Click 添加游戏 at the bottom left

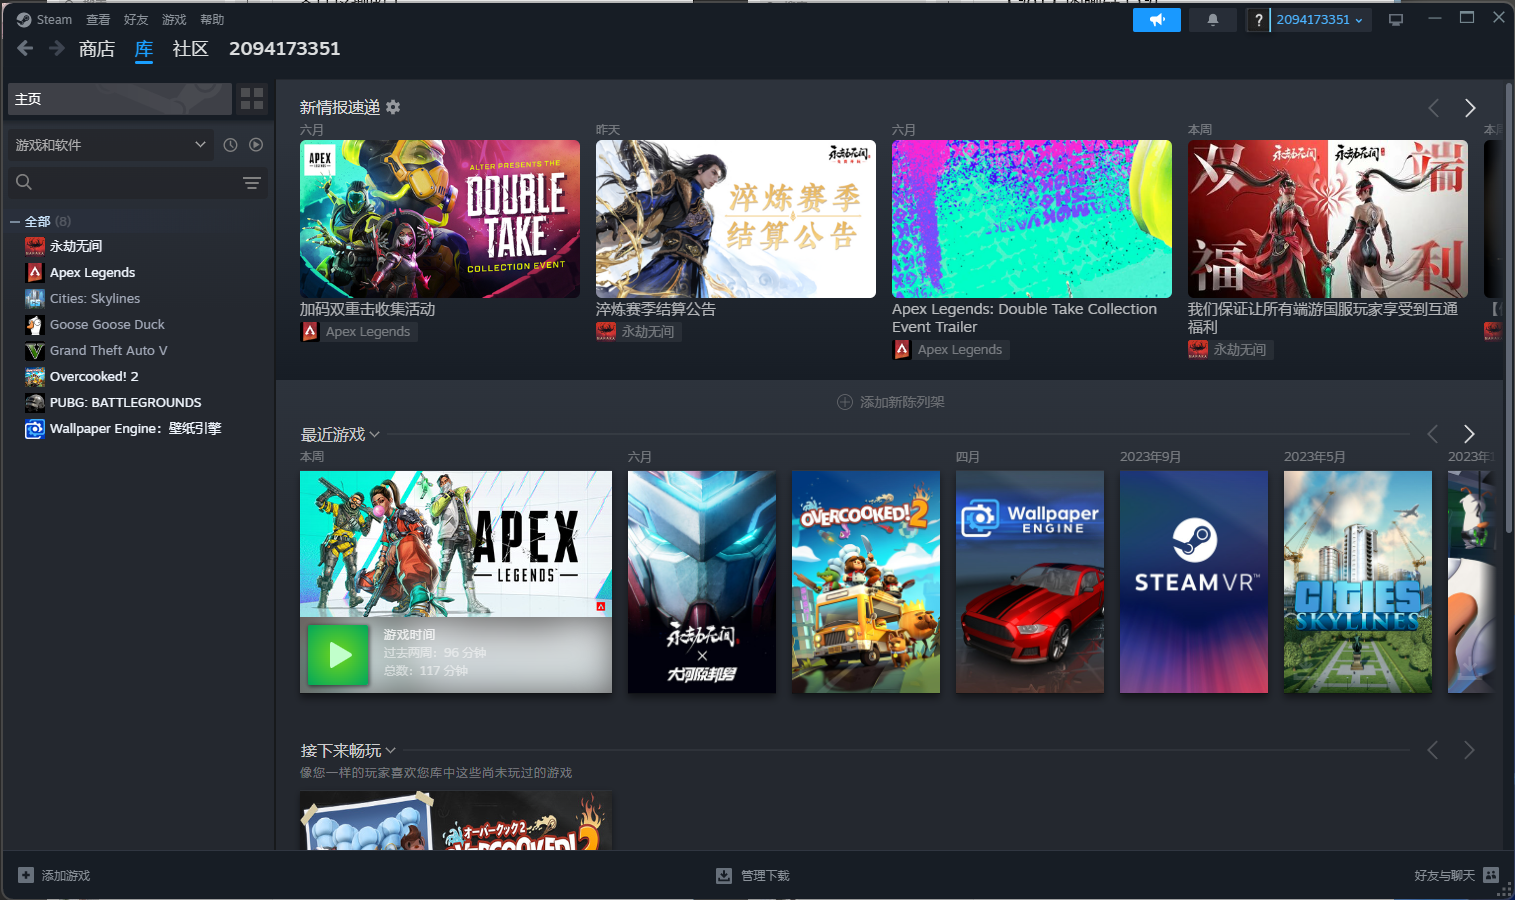55,875
